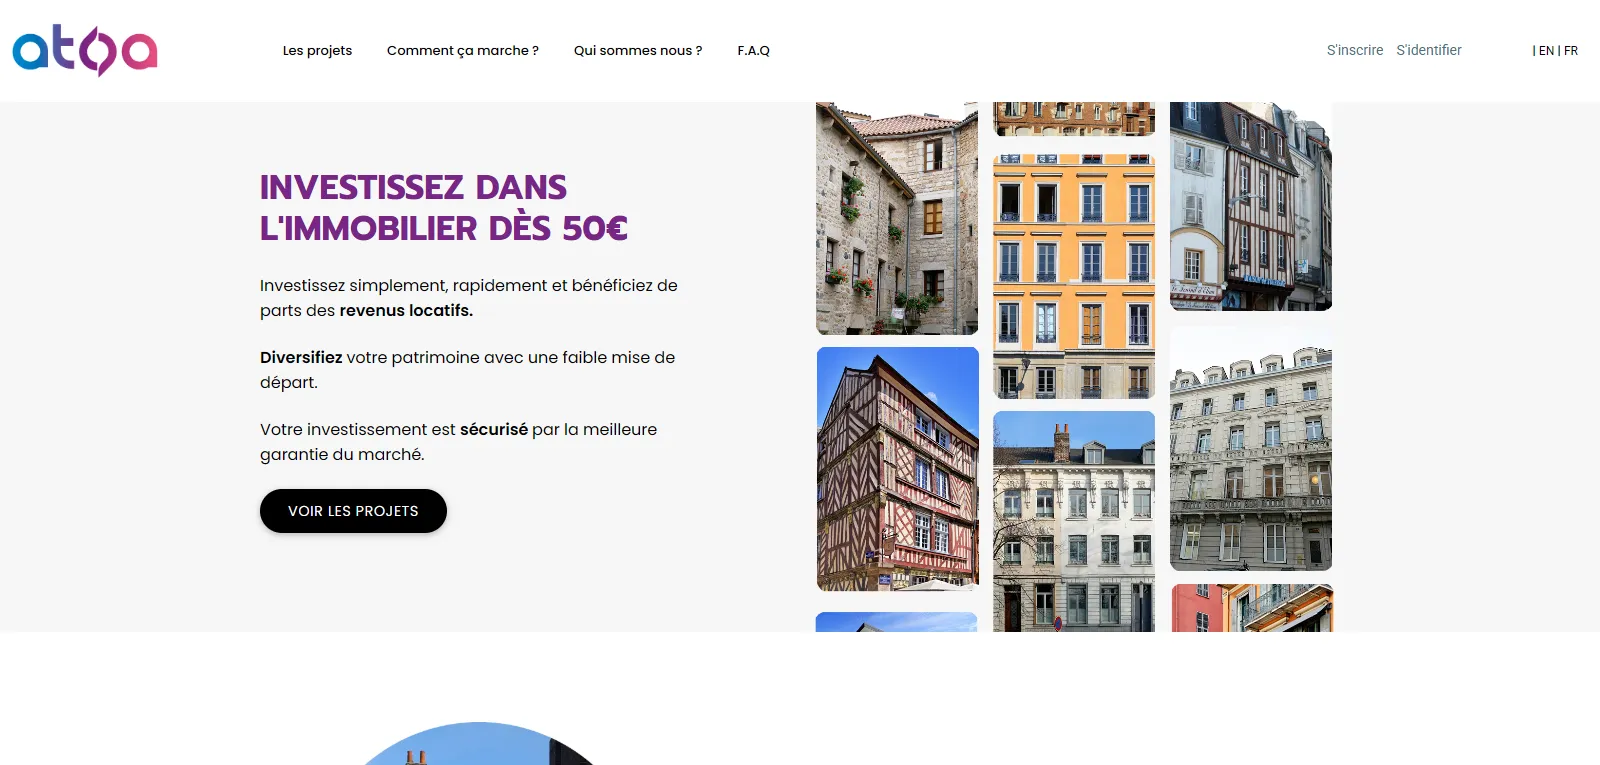The height and width of the screenshot is (765, 1600).
Task: Click the S'identifier link
Action: (1428, 50)
